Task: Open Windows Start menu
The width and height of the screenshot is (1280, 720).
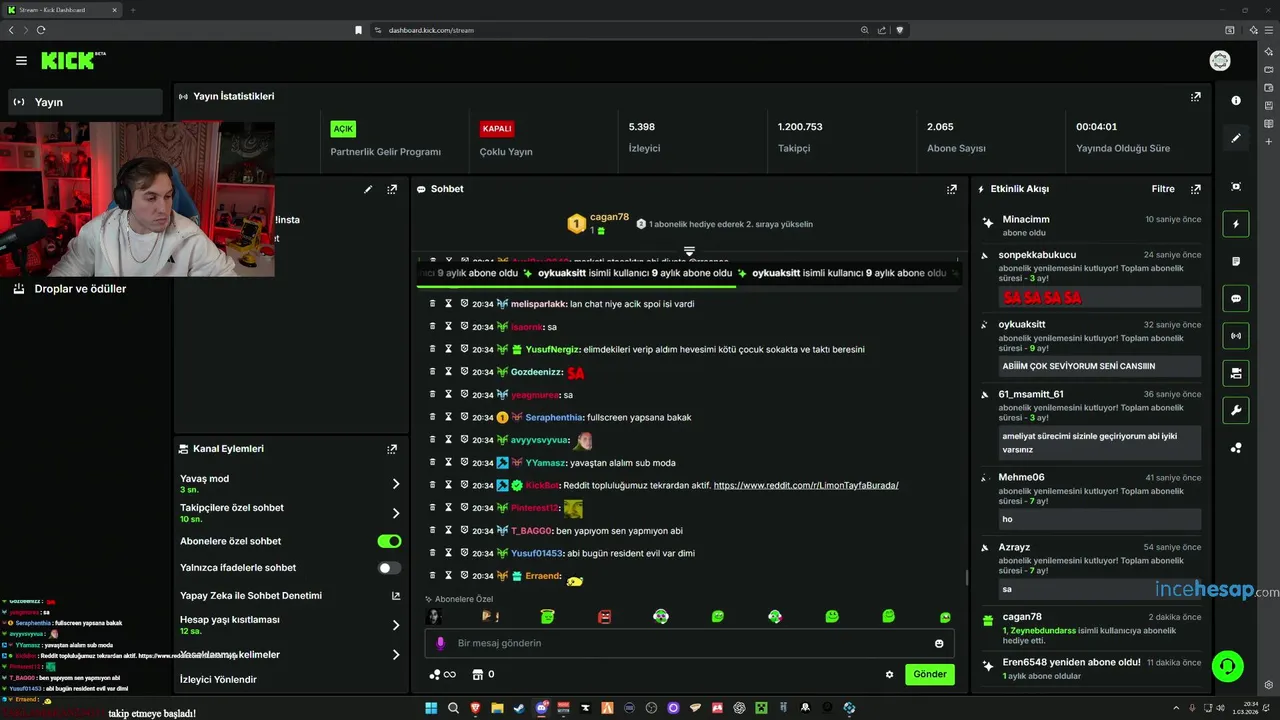Action: pos(431,708)
